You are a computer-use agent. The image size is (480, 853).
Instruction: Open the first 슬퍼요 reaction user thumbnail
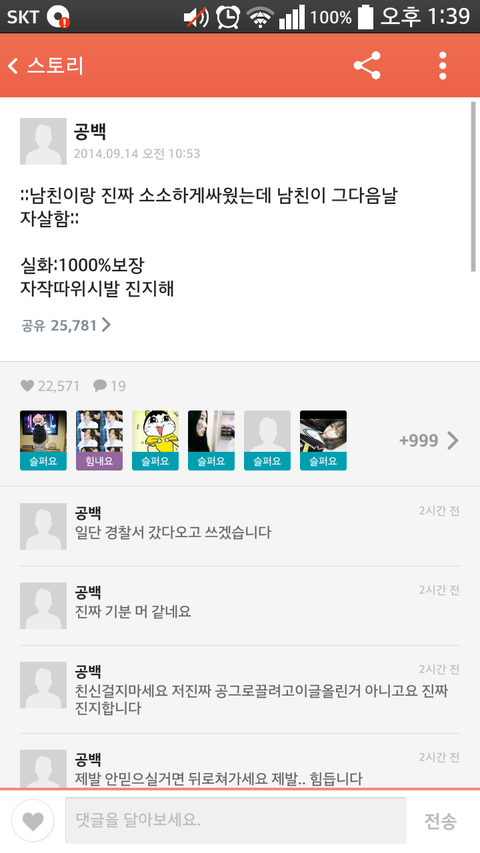(44, 440)
